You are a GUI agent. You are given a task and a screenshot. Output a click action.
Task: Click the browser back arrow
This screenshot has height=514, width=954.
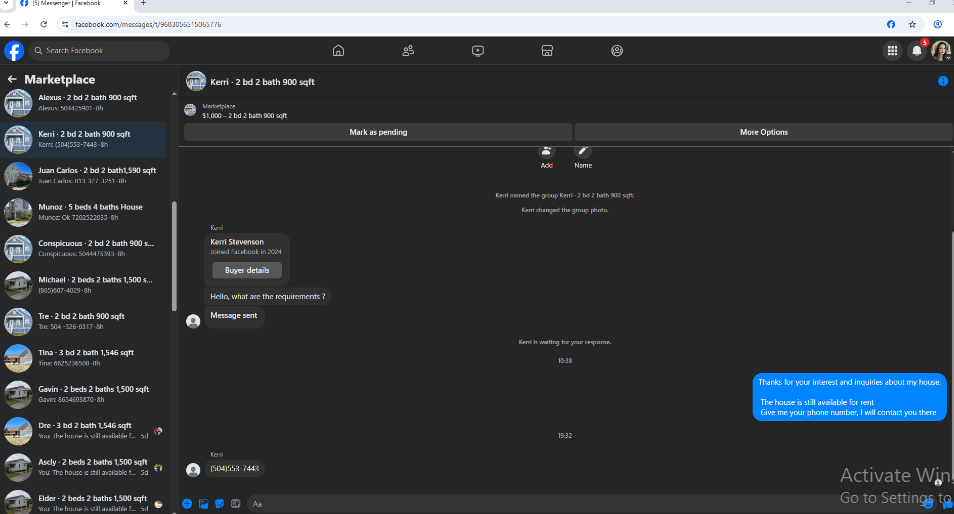pyautogui.click(x=7, y=24)
